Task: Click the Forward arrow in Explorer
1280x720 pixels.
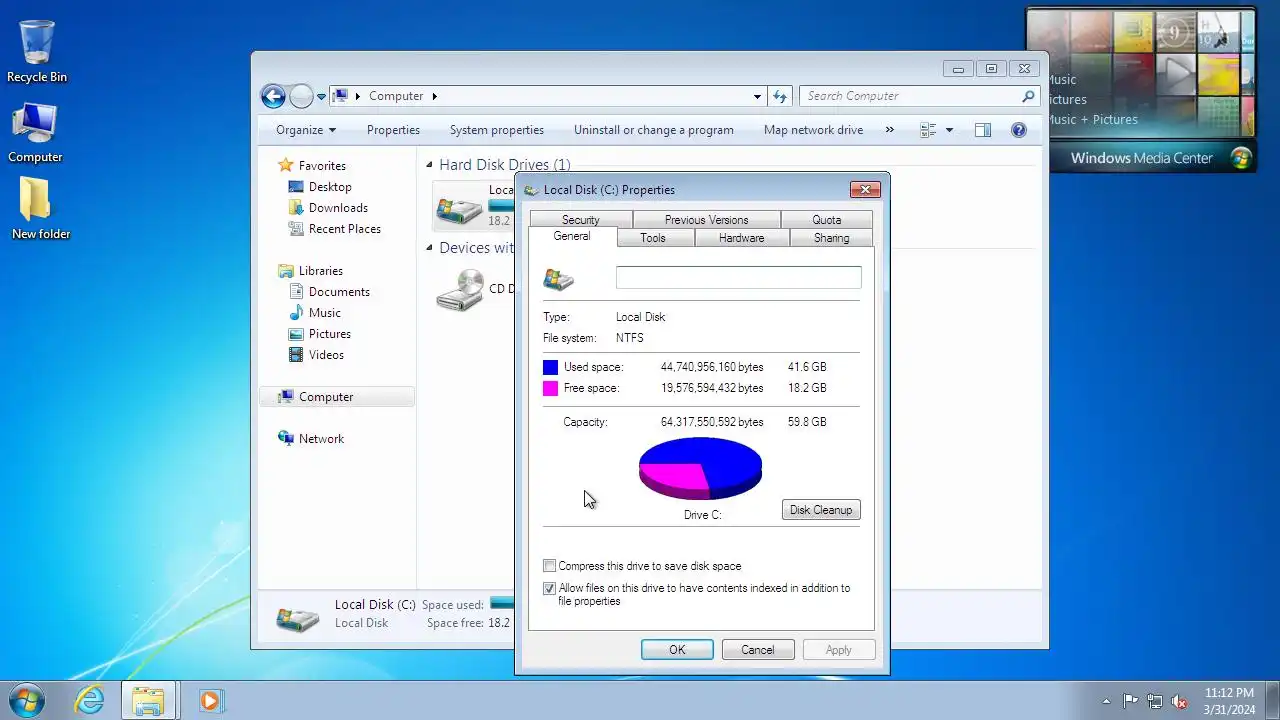Action: (301, 96)
